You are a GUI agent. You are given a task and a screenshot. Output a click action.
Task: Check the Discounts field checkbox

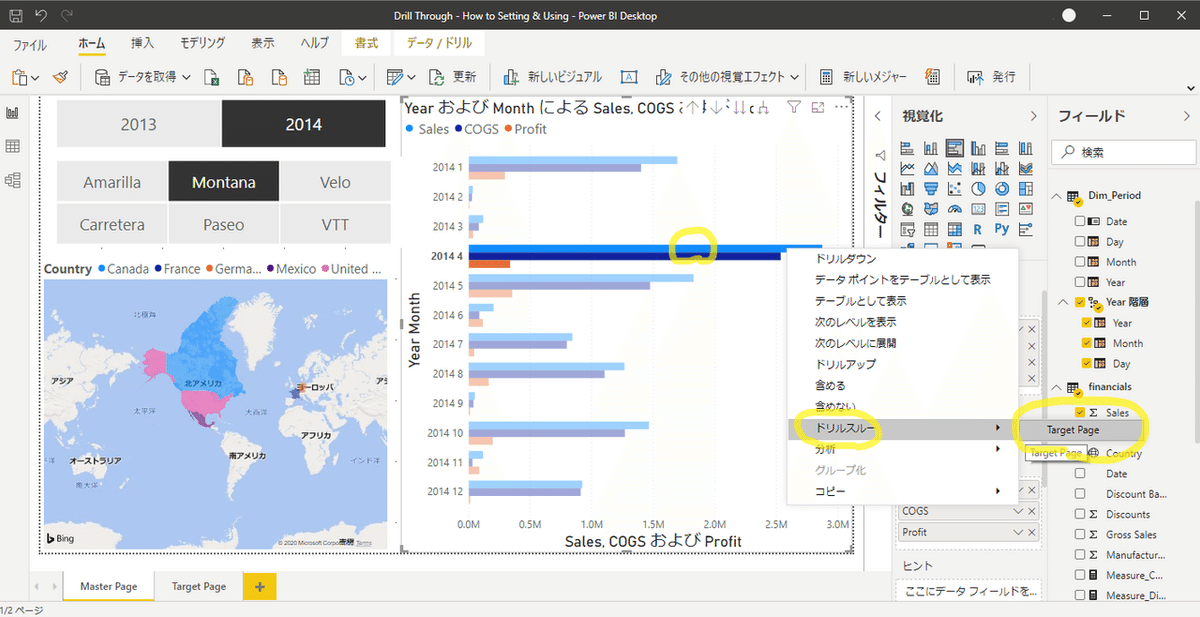pyautogui.click(x=1080, y=514)
